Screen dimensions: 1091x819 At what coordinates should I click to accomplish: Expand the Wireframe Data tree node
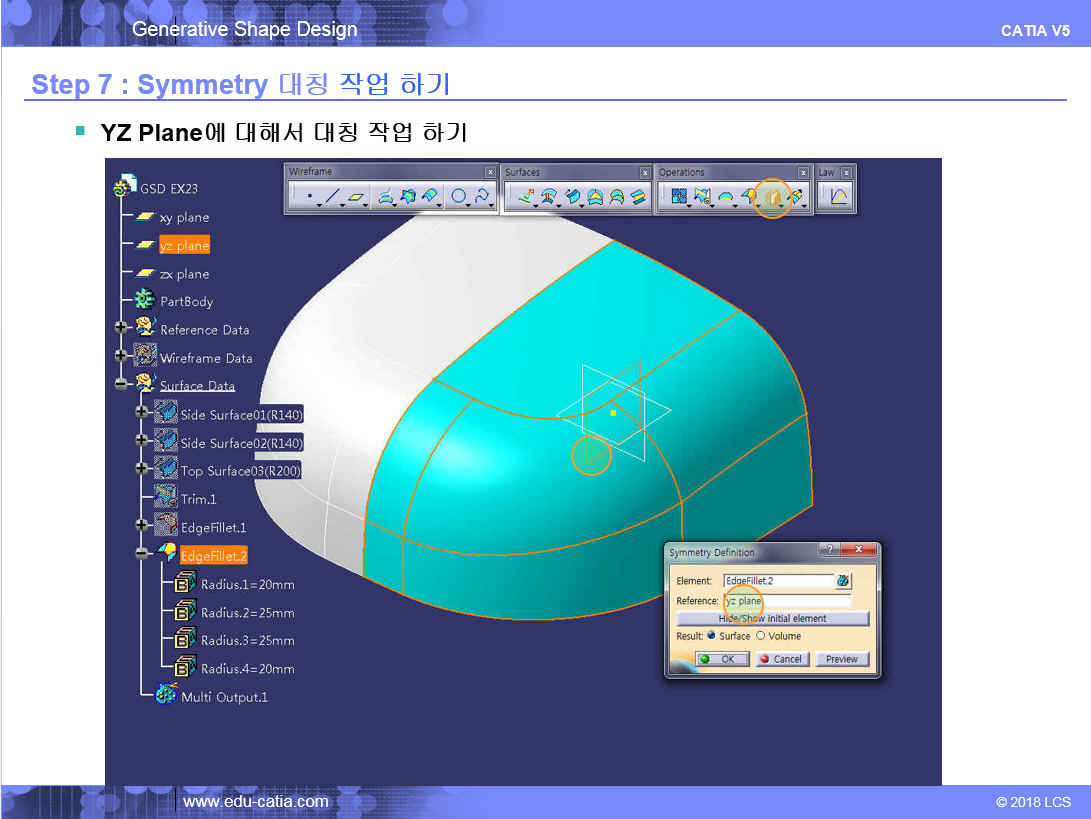122,357
